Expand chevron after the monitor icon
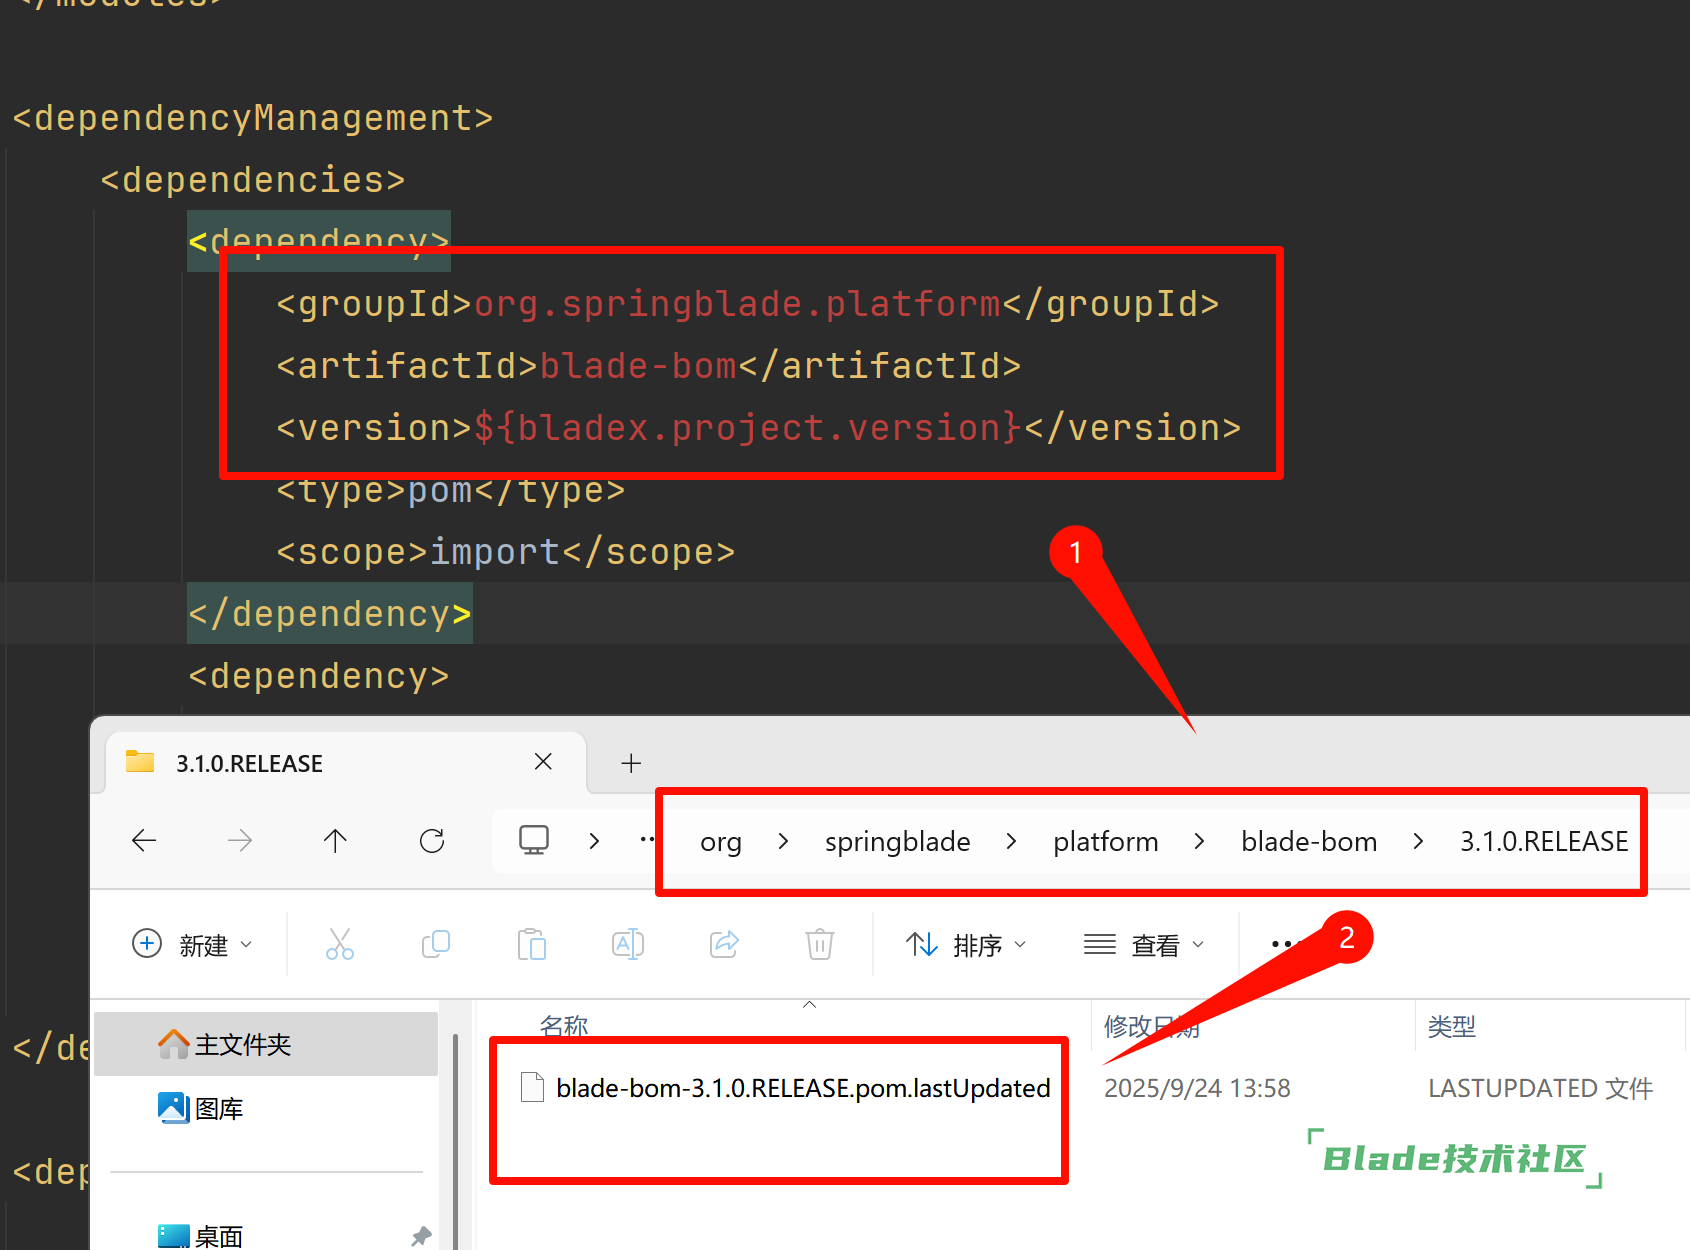 [594, 841]
